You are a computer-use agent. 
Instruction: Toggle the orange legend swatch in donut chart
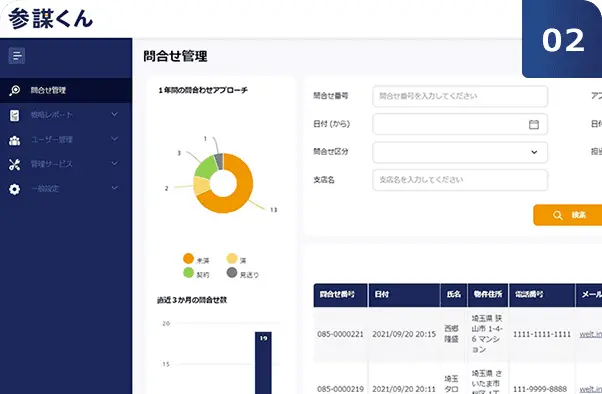(188, 259)
